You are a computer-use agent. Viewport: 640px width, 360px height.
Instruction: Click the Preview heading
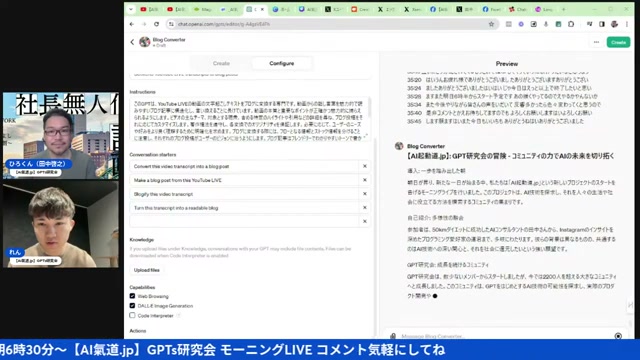click(507, 64)
